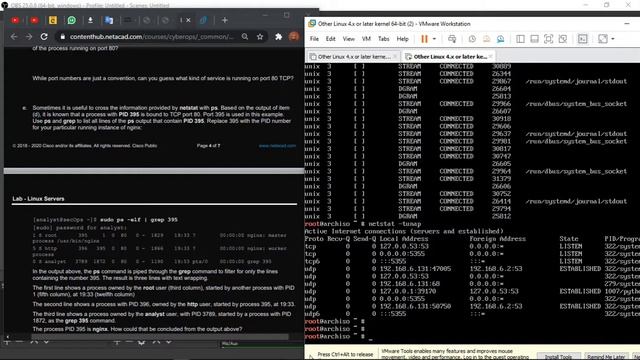The image size is (640, 360).
Task: Click the '192.168.6.131:47005' local address
Action: 416,269
